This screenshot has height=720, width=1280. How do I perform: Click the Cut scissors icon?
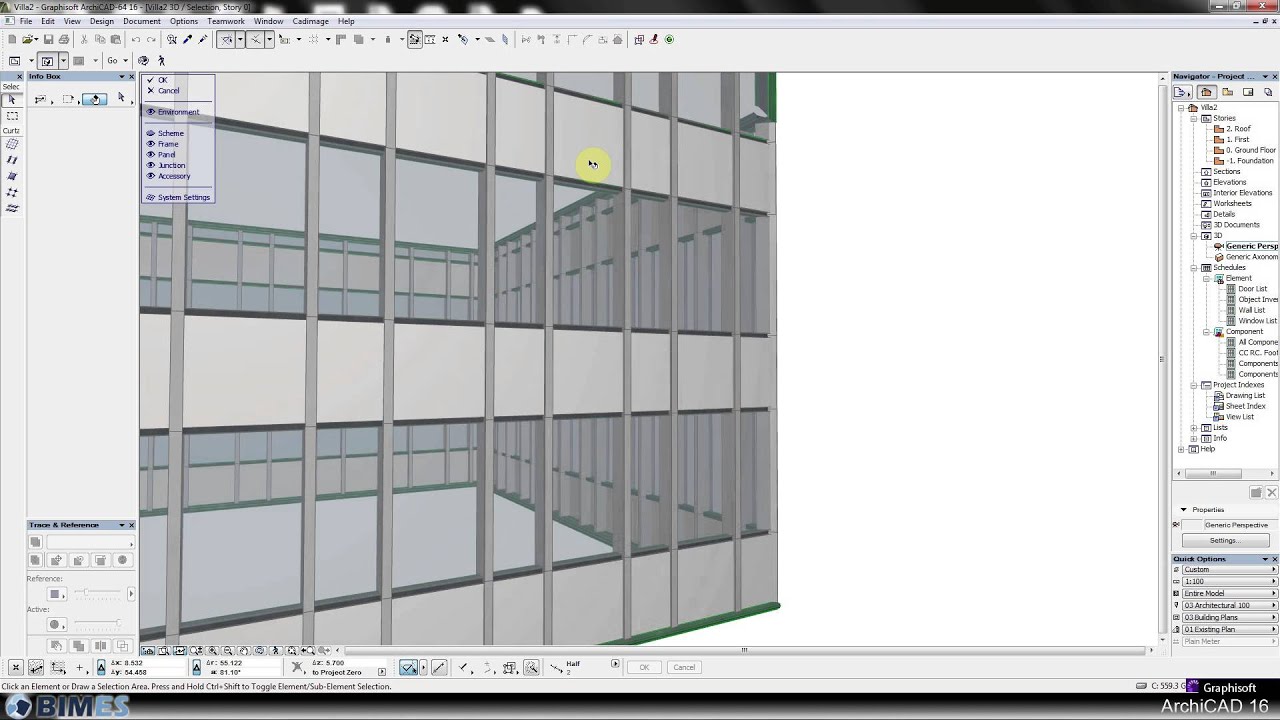coord(84,40)
